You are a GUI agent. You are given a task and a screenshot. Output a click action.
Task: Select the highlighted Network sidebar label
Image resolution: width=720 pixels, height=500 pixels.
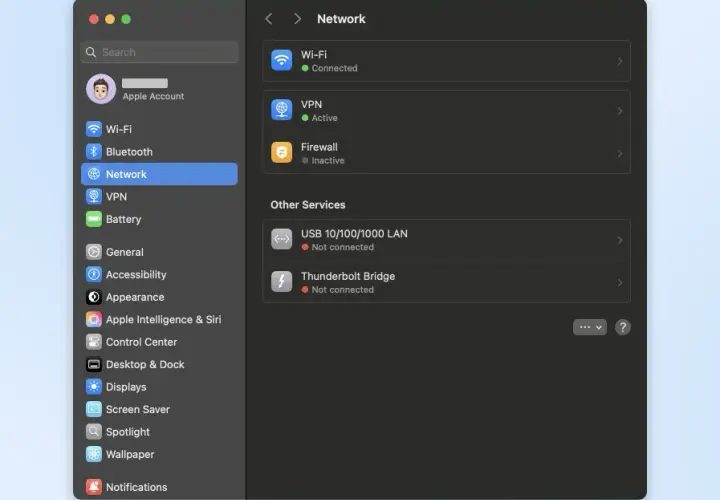tap(126, 174)
